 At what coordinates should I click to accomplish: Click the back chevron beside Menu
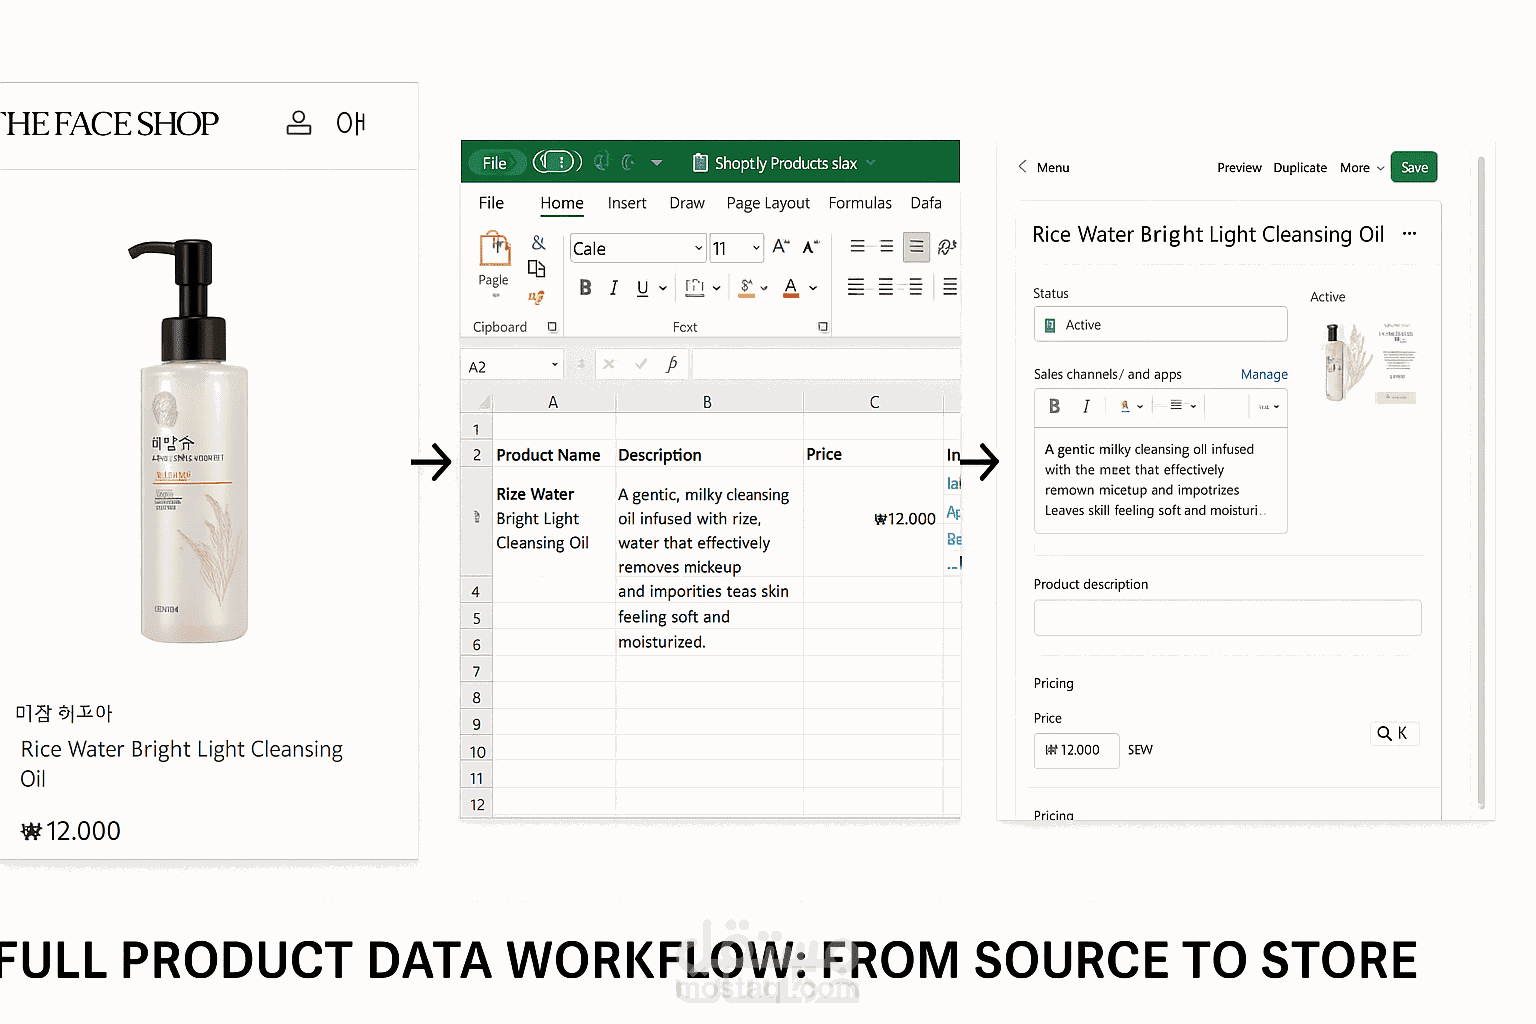1022,167
